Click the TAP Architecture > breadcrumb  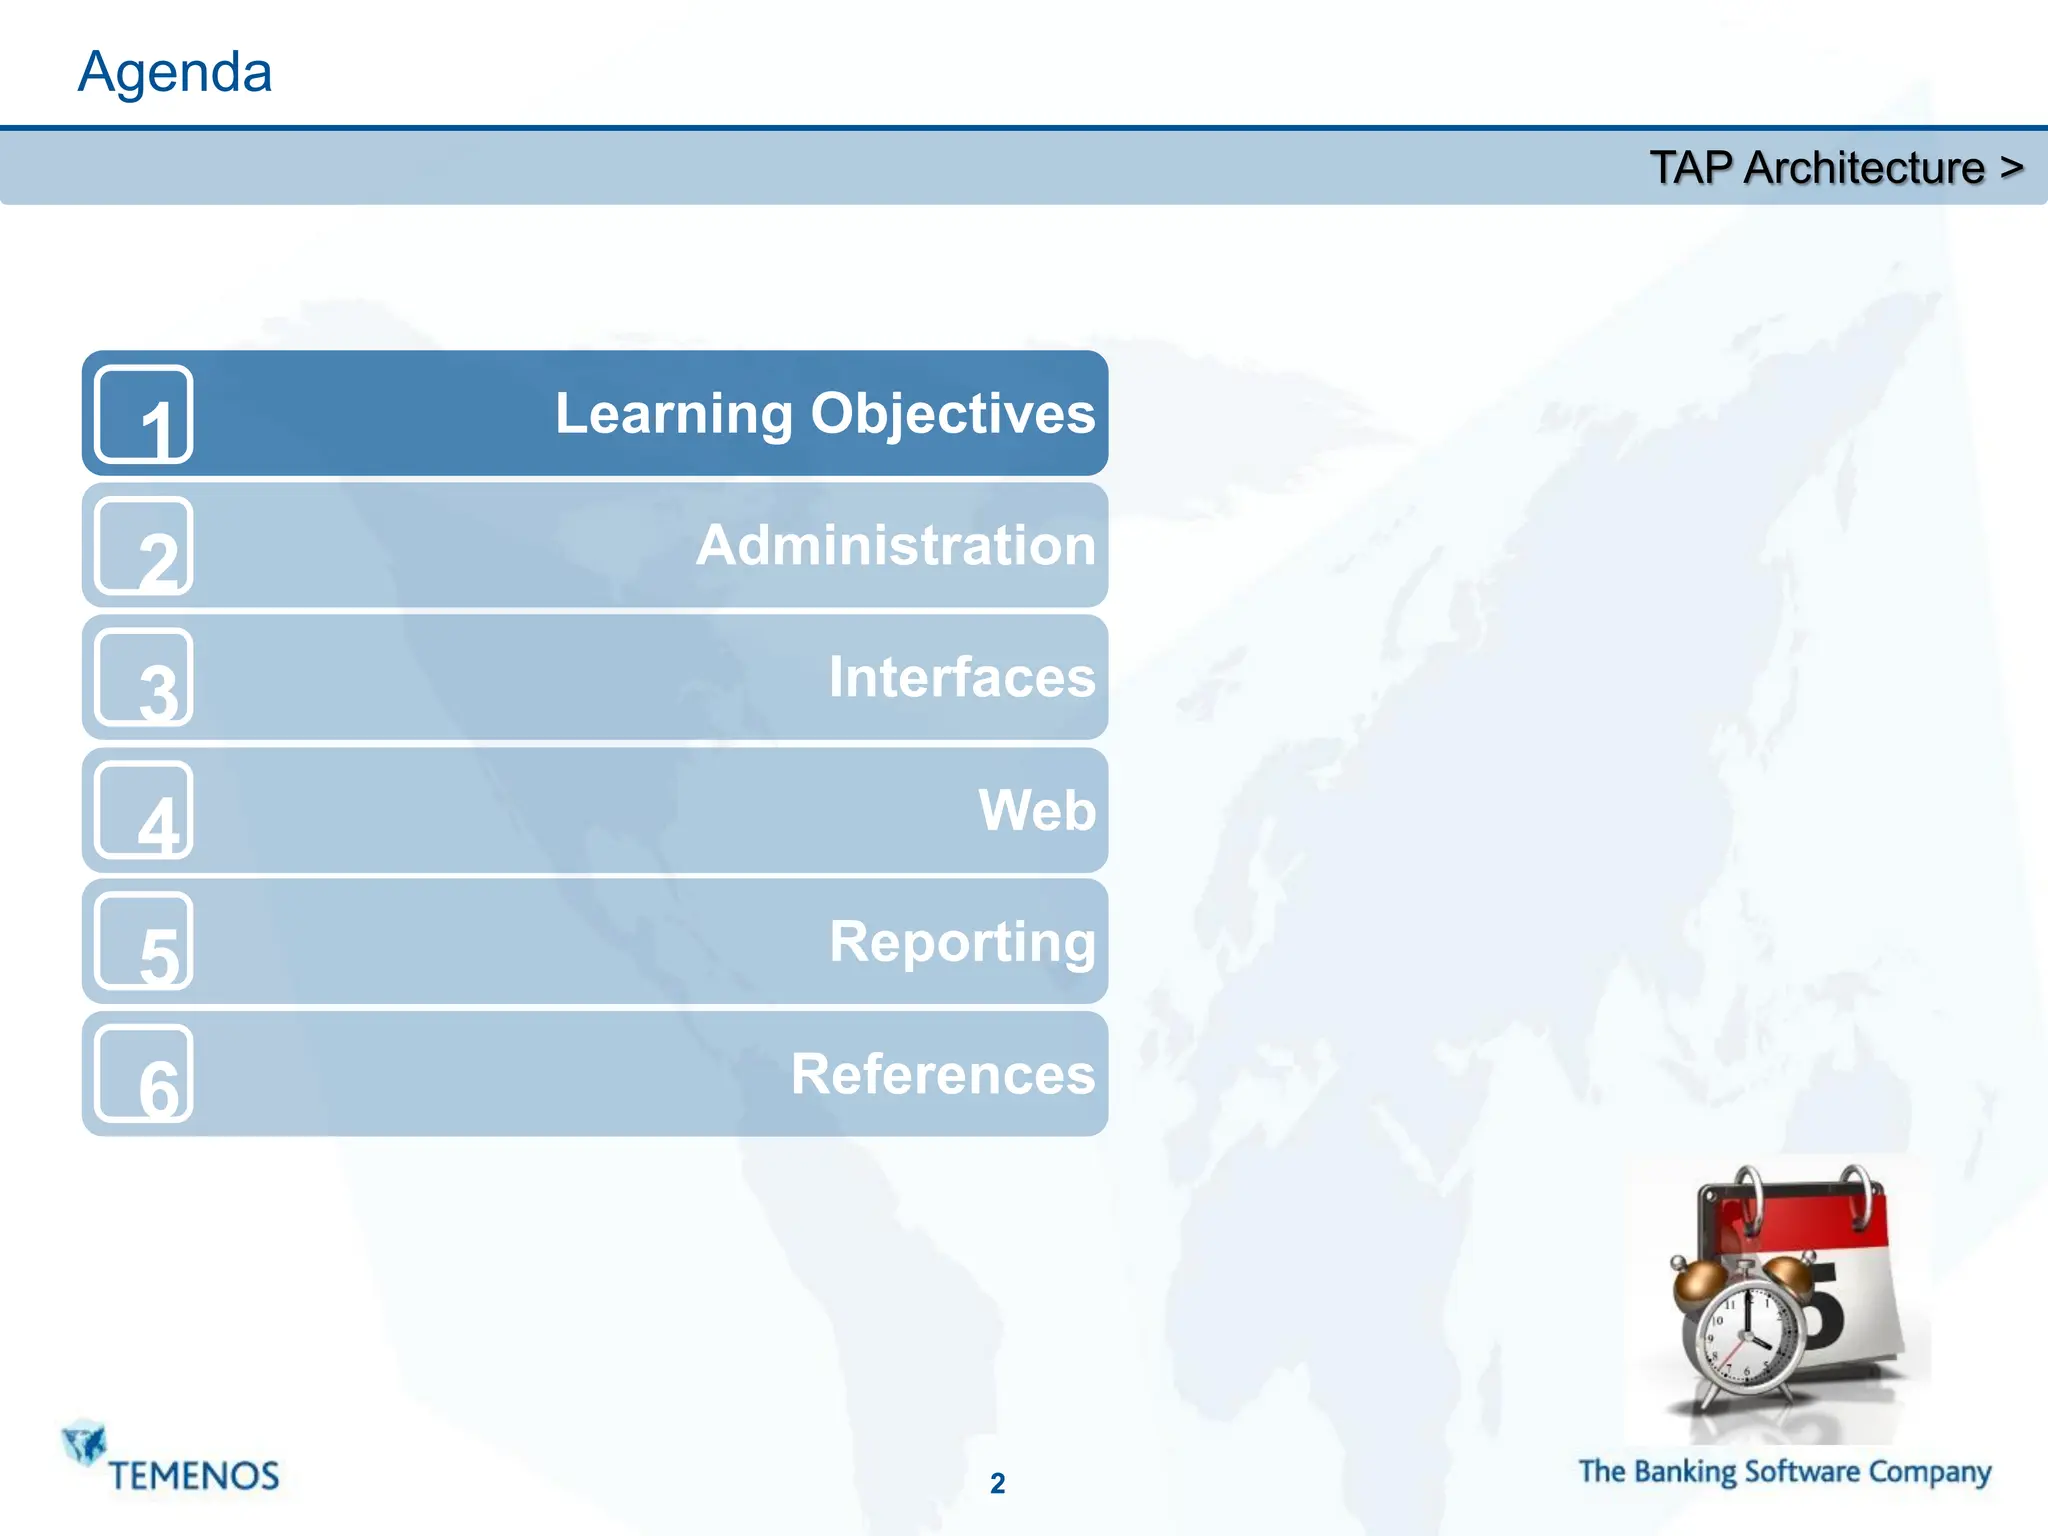point(1836,167)
